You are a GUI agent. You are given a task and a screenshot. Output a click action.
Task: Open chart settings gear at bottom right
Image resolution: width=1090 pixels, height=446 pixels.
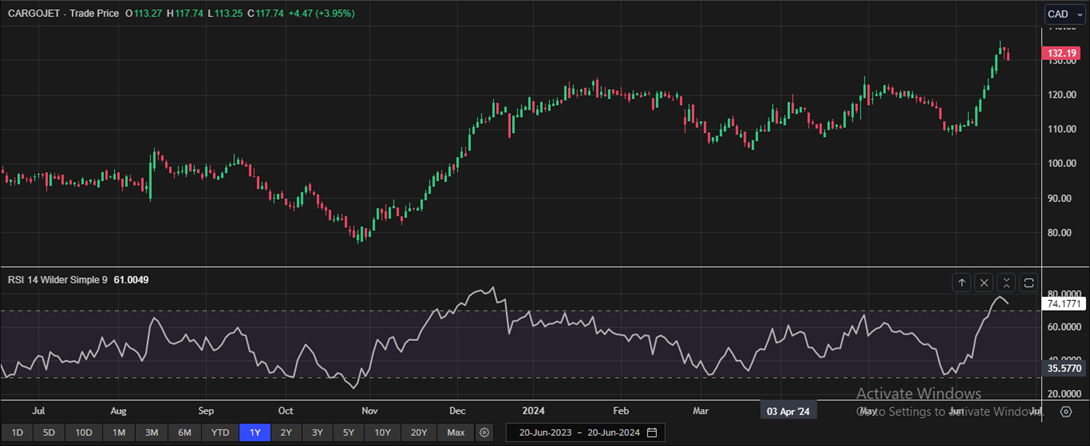(1065, 432)
